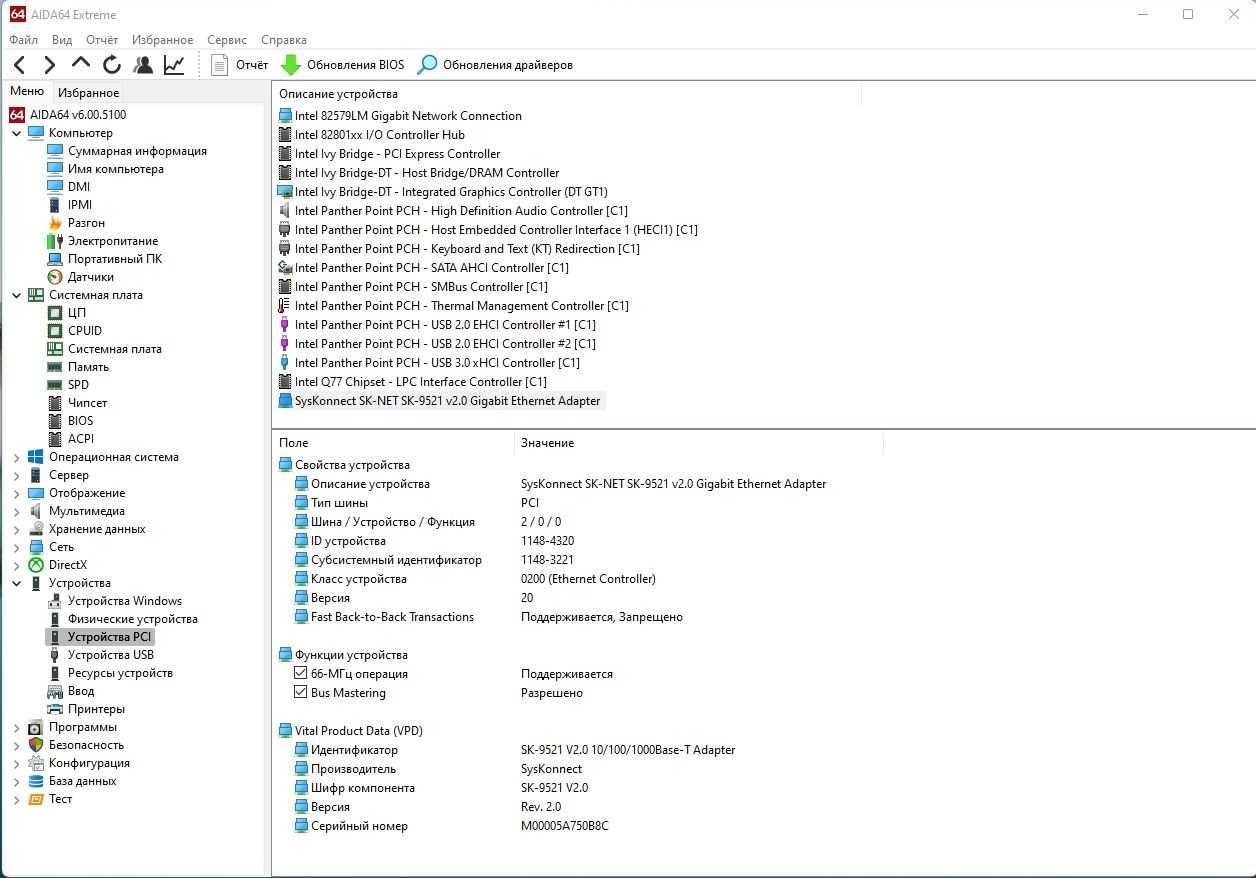Go forward with the right arrow icon

49,65
